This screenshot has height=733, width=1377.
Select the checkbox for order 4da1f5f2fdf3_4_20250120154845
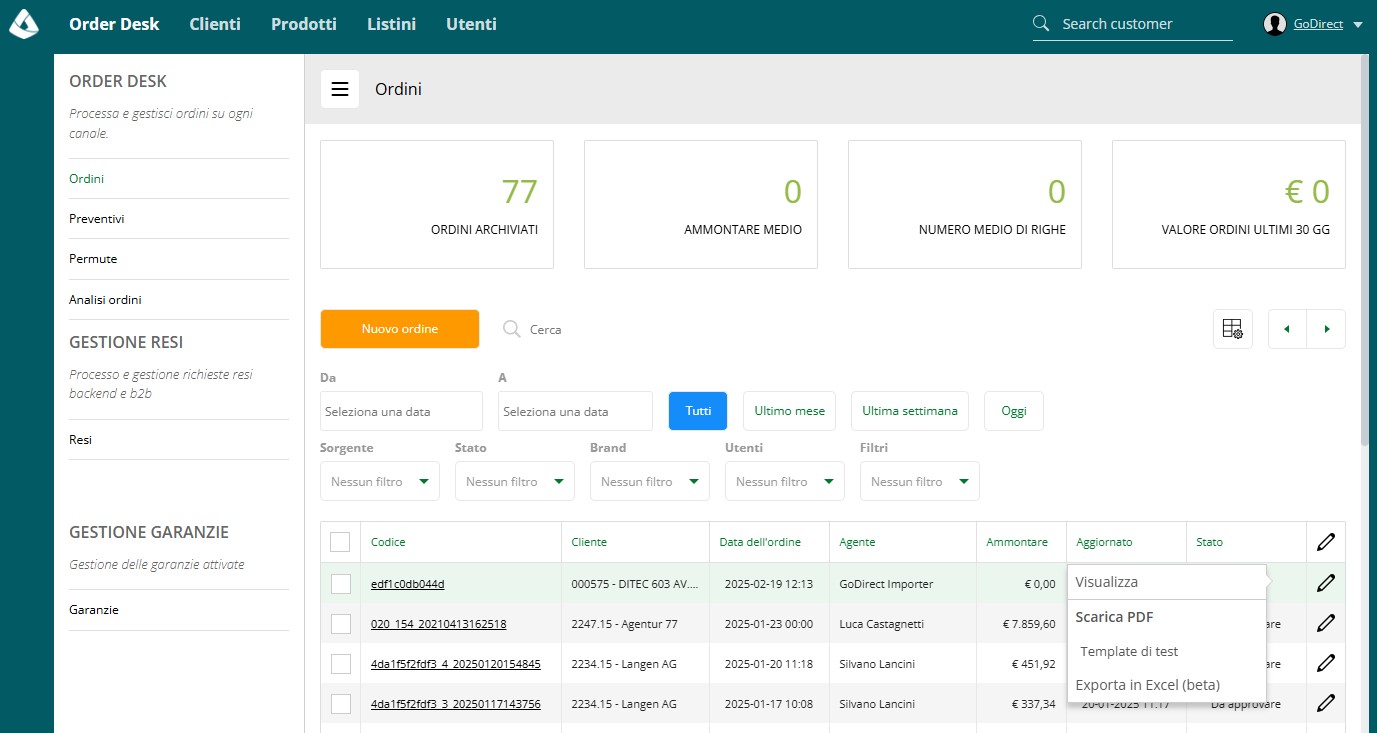coord(340,663)
